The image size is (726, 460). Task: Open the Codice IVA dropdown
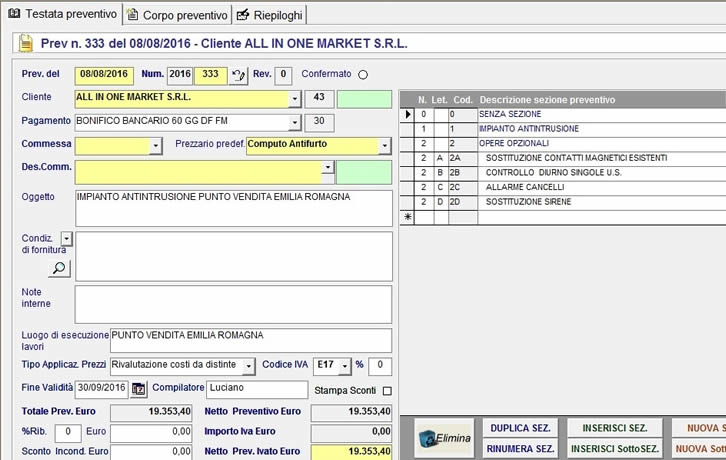344,366
